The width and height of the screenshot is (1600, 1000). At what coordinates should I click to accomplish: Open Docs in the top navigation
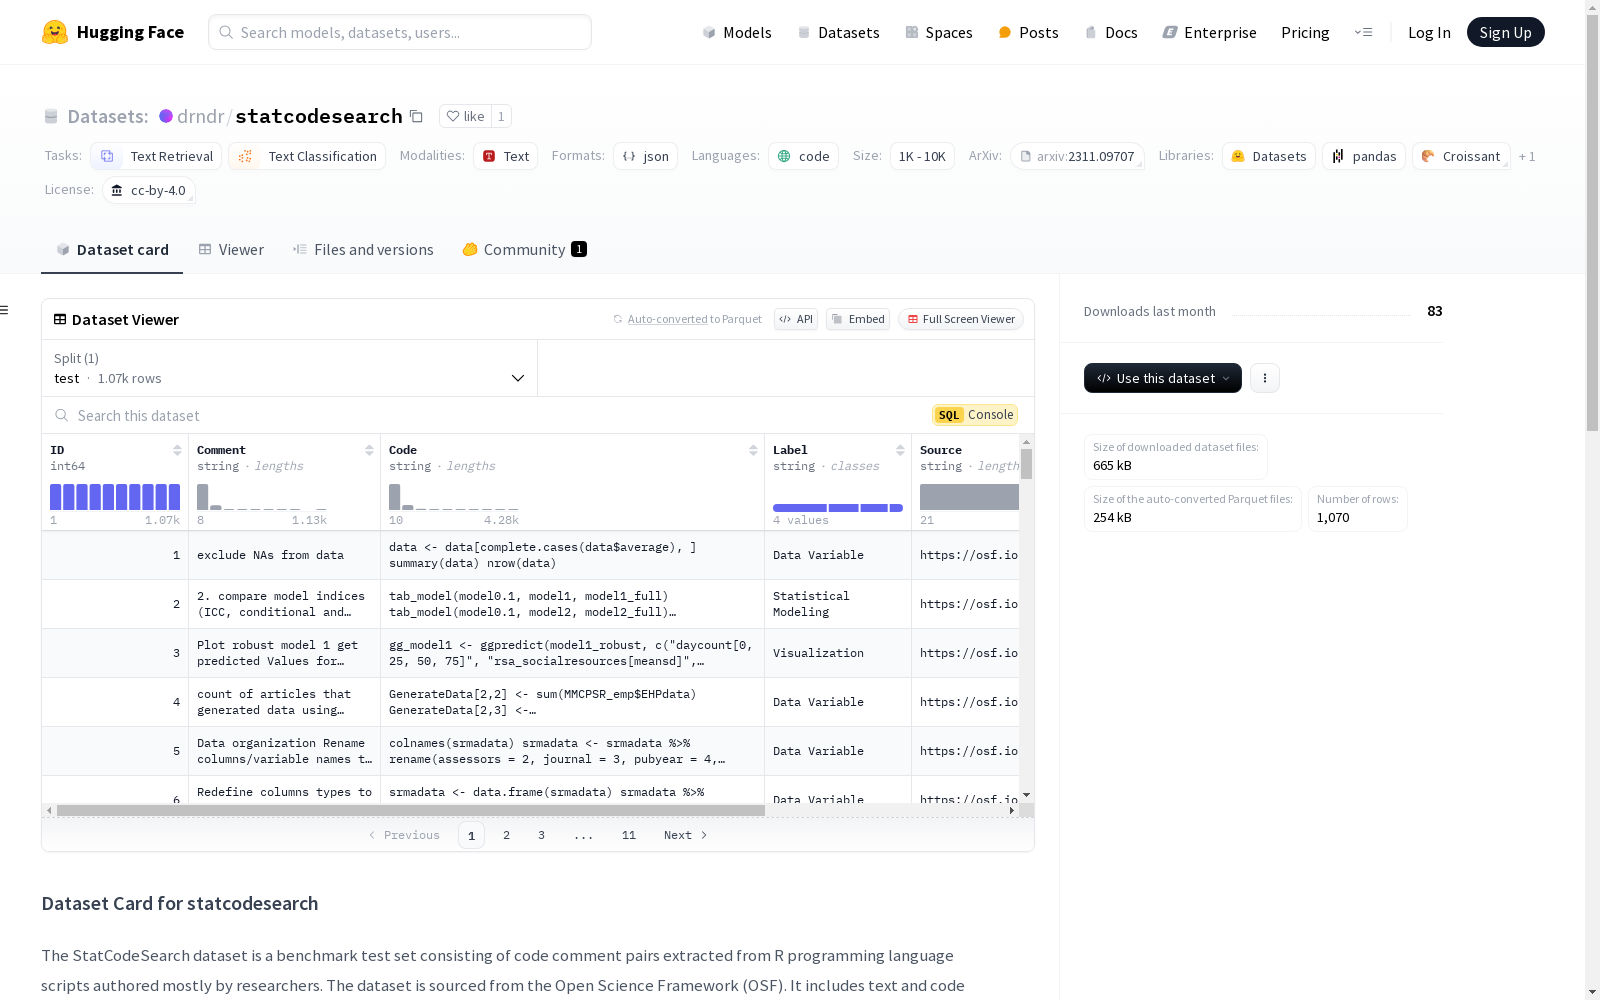point(1111,32)
